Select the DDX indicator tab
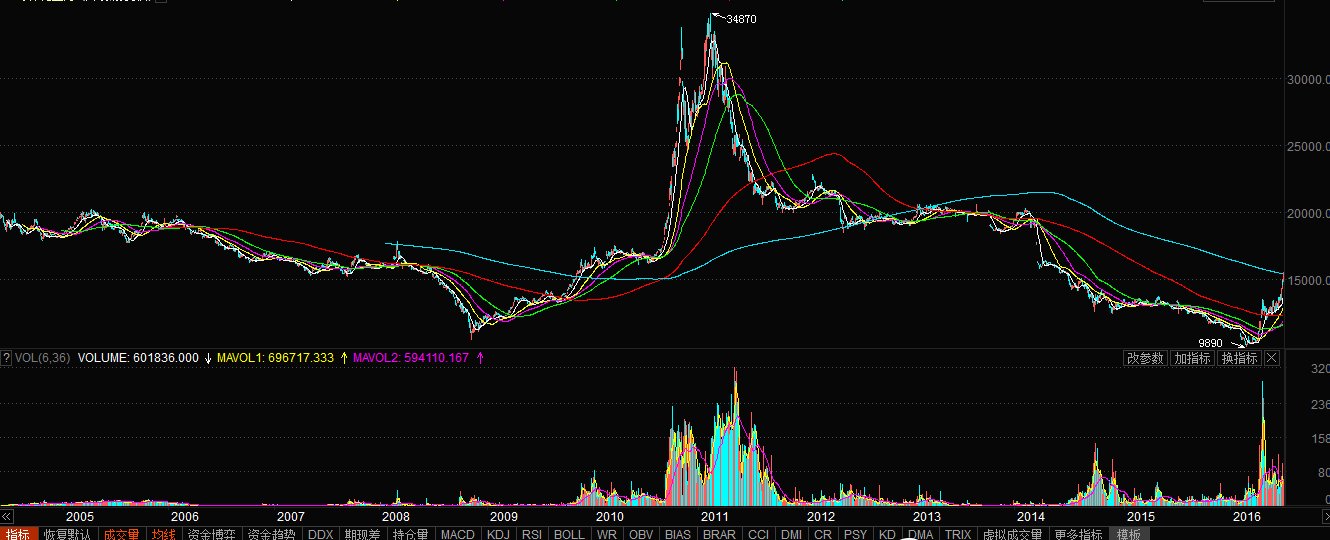Screen dimensions: 1330x540 [x=320, y=534]
